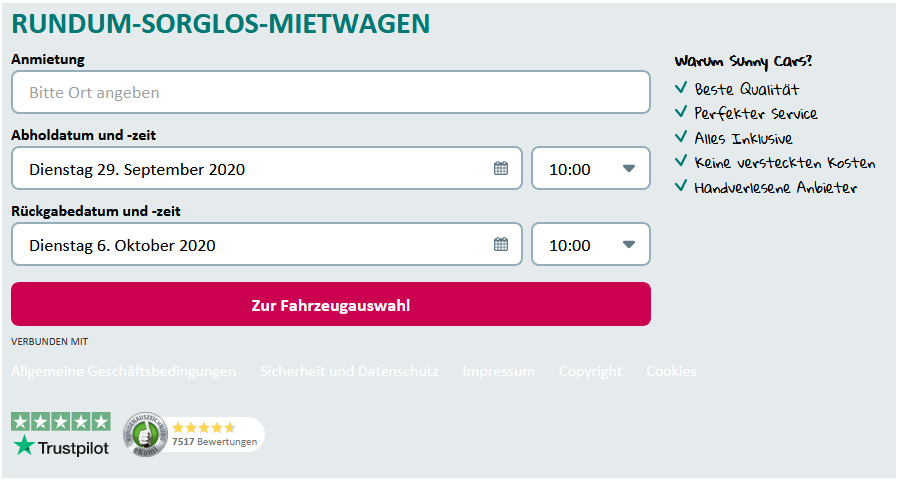The height and width of the screenshot is (480, 900).
Task: Open the return date calendar icon
Action: pos(501,244)
